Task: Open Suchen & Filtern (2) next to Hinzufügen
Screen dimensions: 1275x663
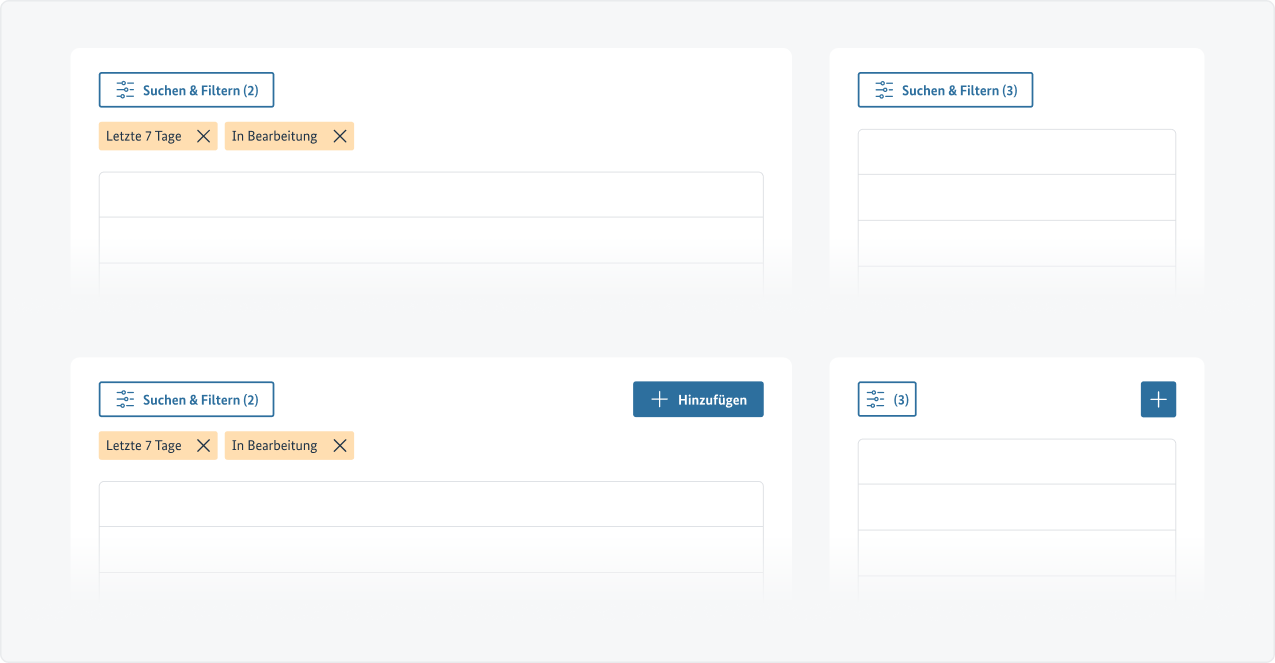Action: [x=186, y=400]
